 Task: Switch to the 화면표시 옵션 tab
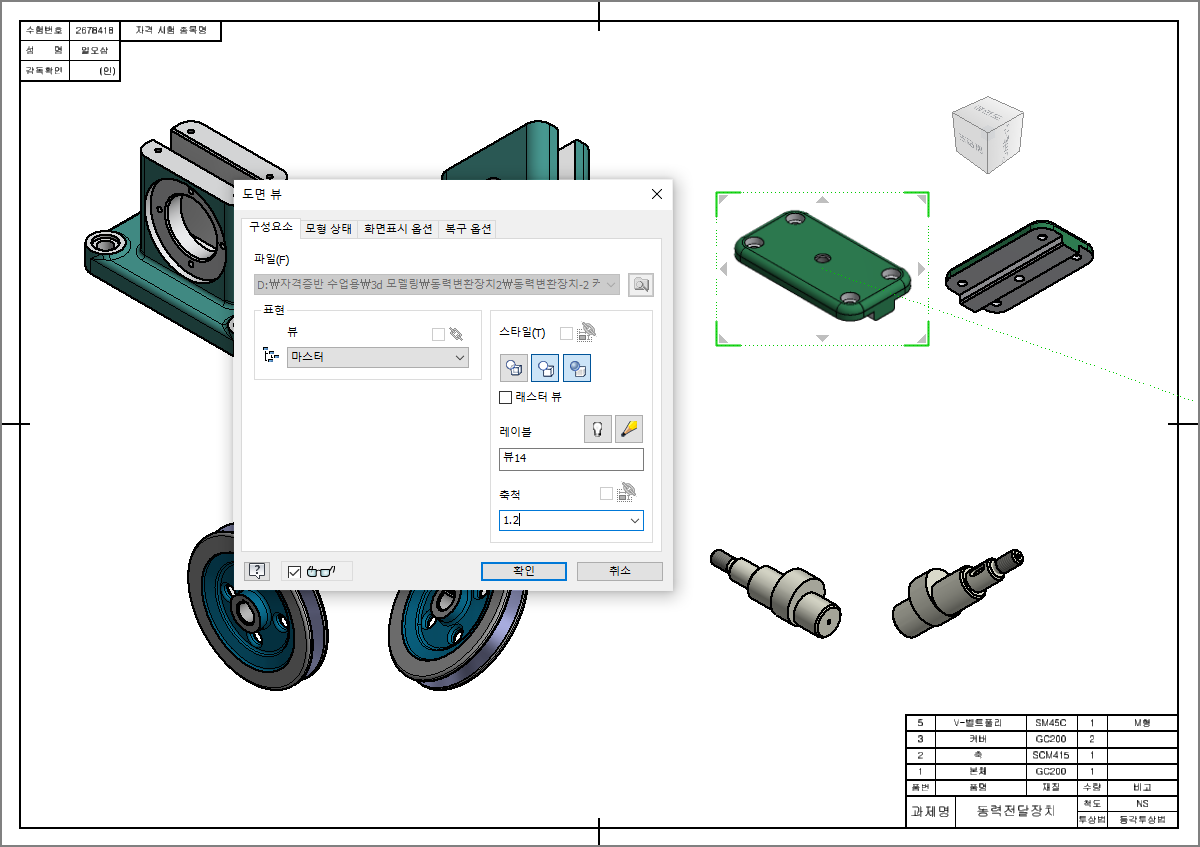[397, 229]
